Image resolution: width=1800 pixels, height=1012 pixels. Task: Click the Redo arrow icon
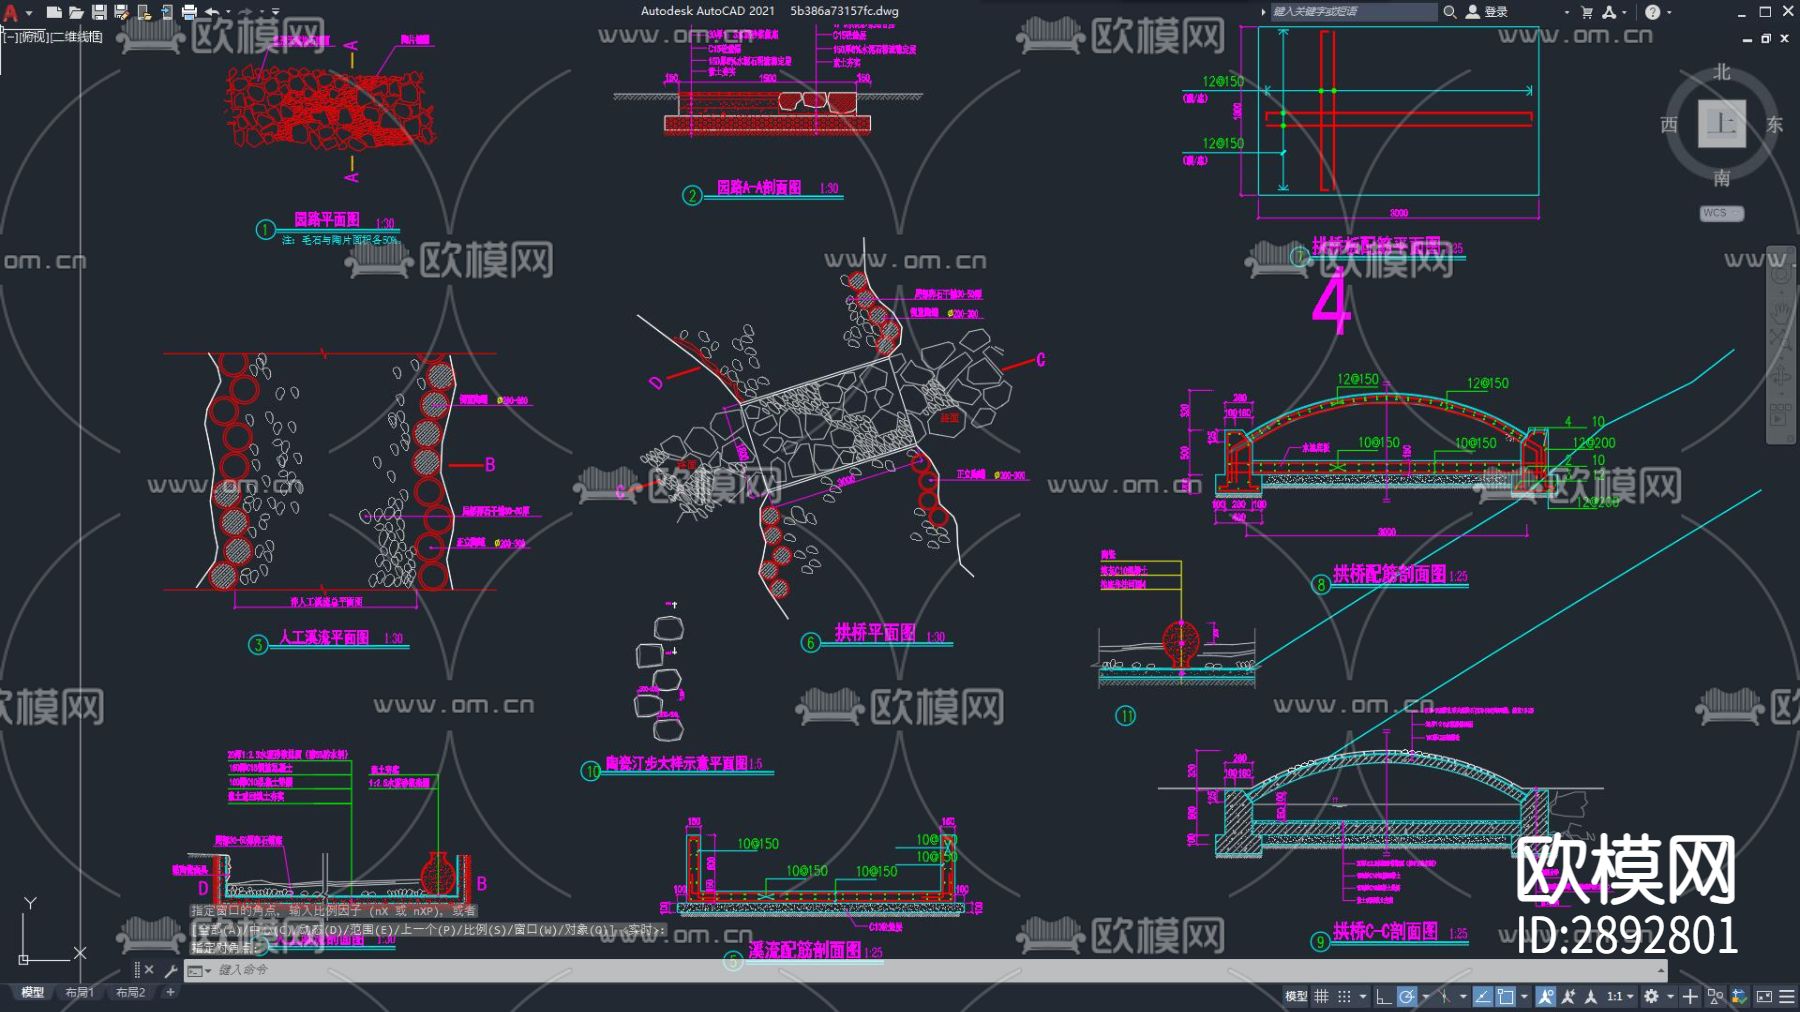pyautogui.click(x=246, y=12)
